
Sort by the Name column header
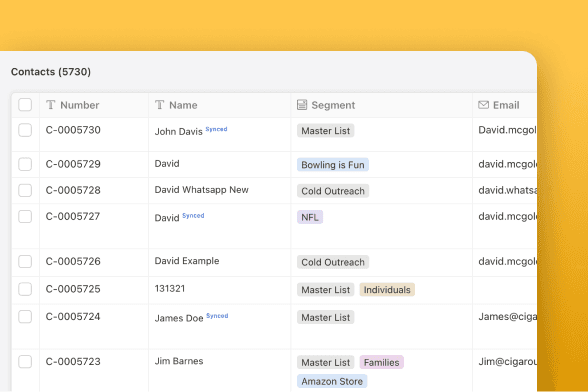[183, 105]
